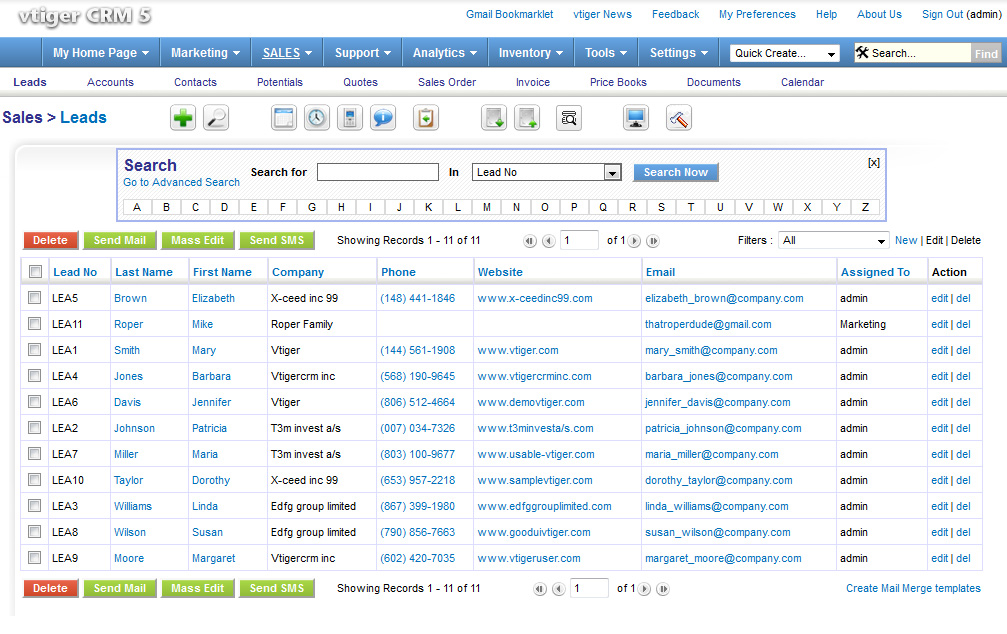This screenshot has height=634, width=1007.
Task: Click the magnifying glass Search in Leads icon
Action: tap(216, 118)
